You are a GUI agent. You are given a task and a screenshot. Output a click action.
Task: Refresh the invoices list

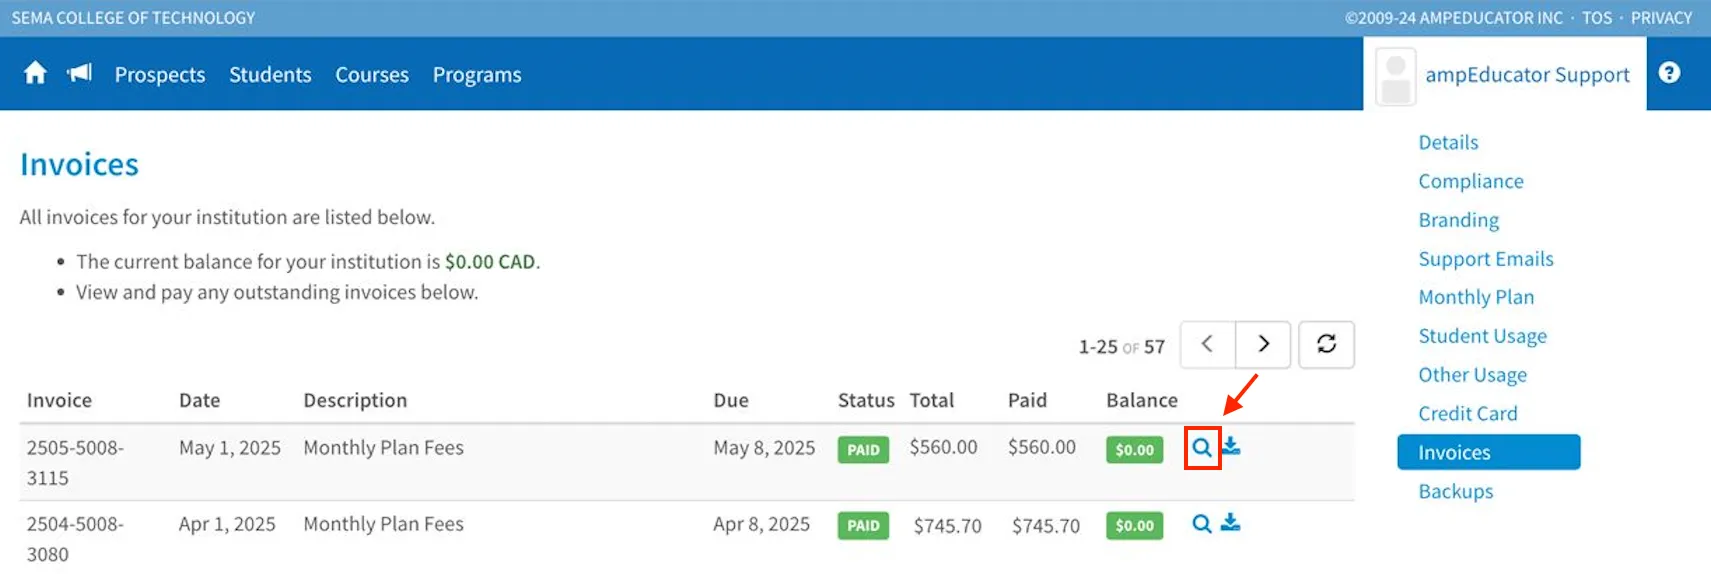click(1327, 344)
